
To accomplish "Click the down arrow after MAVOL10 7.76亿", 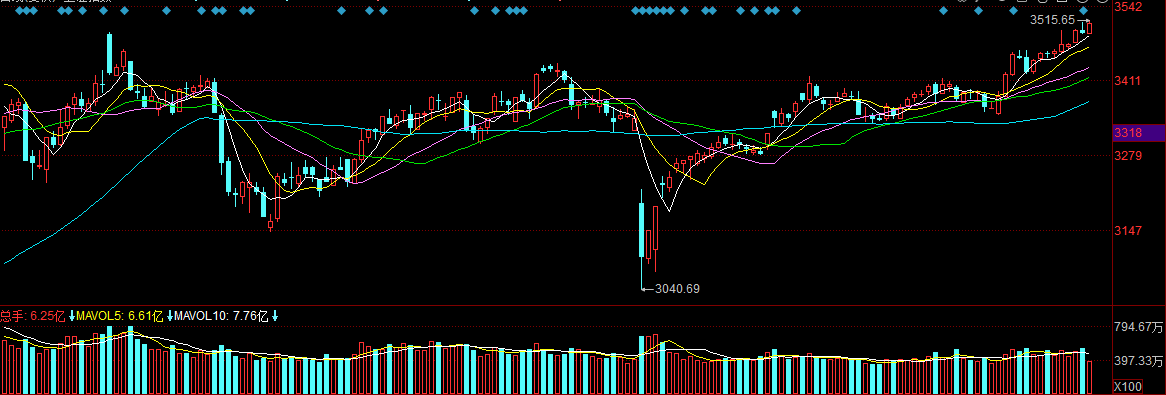I will click(x=274, y=316).
